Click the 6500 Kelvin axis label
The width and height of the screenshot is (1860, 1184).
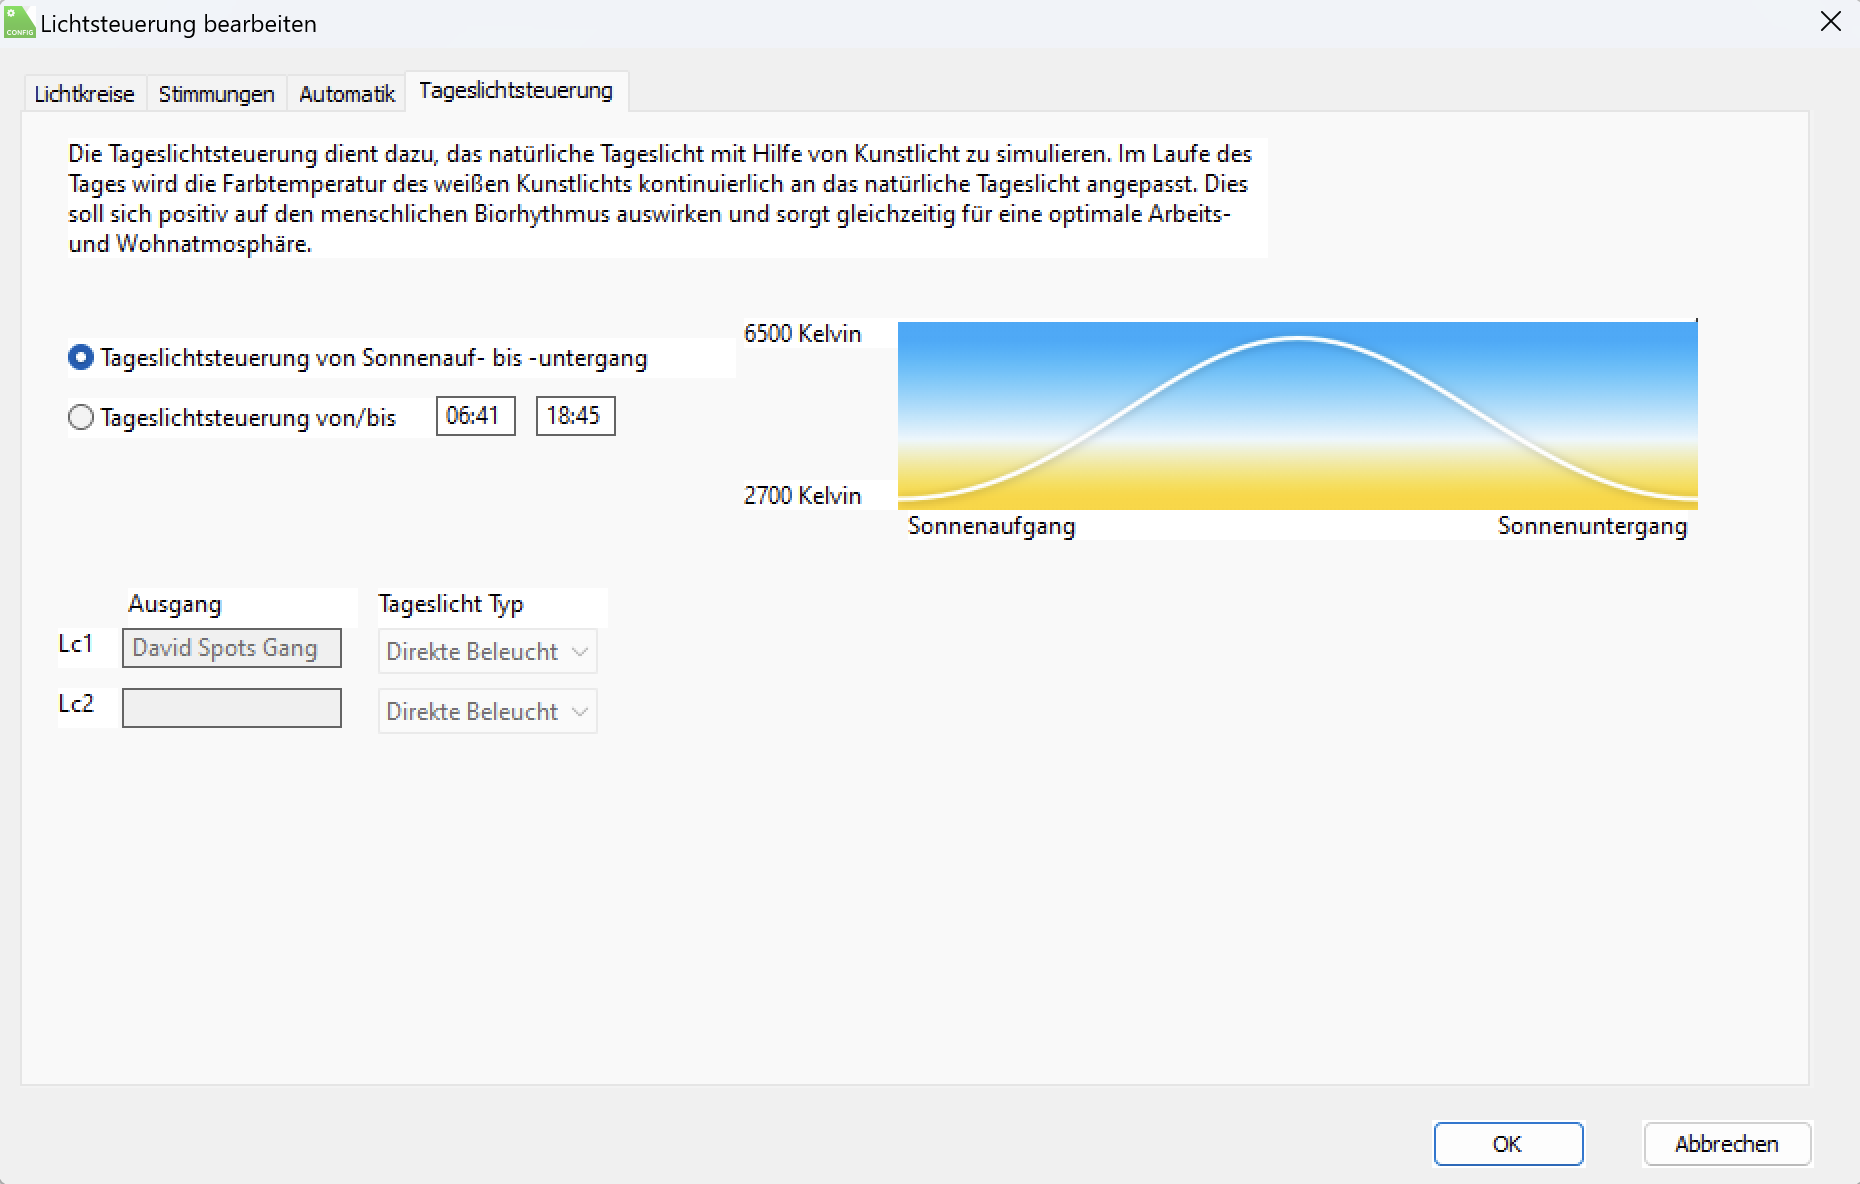[802, 334]
